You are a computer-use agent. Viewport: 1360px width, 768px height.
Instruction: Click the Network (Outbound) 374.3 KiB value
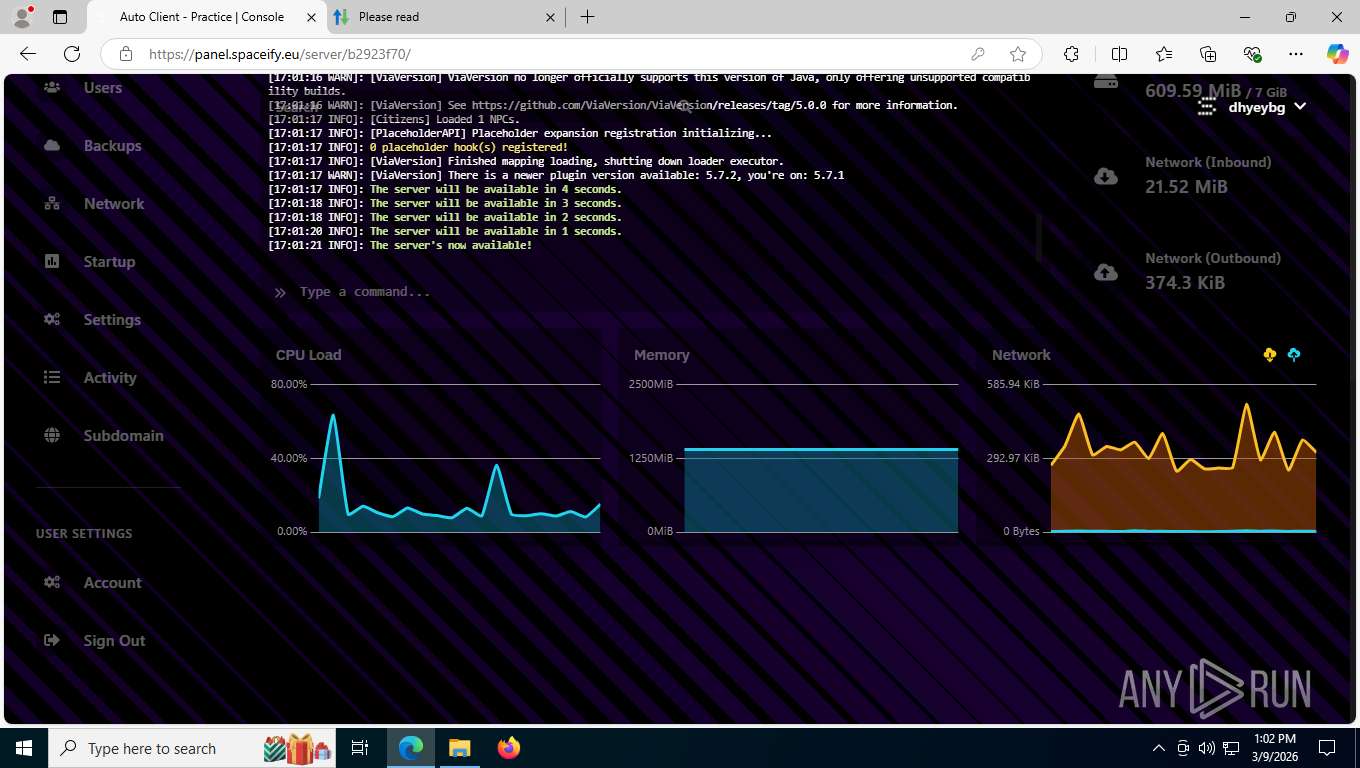(x=1185, y=283)
